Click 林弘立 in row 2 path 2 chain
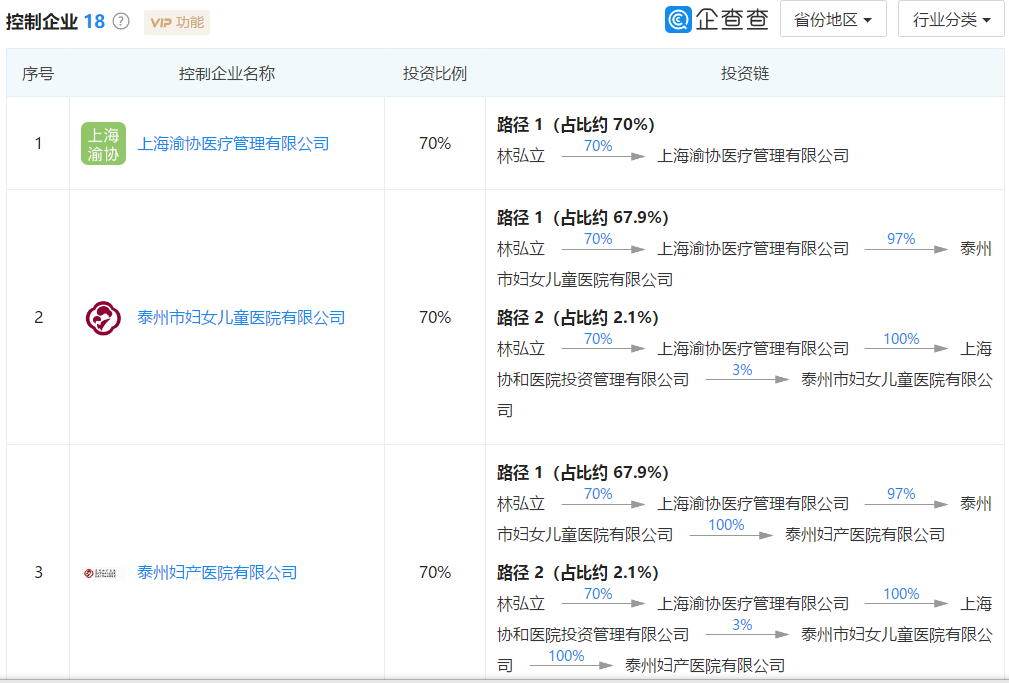Image resolution: width=1009 pixels, height=683 pixels. (521, 349)
